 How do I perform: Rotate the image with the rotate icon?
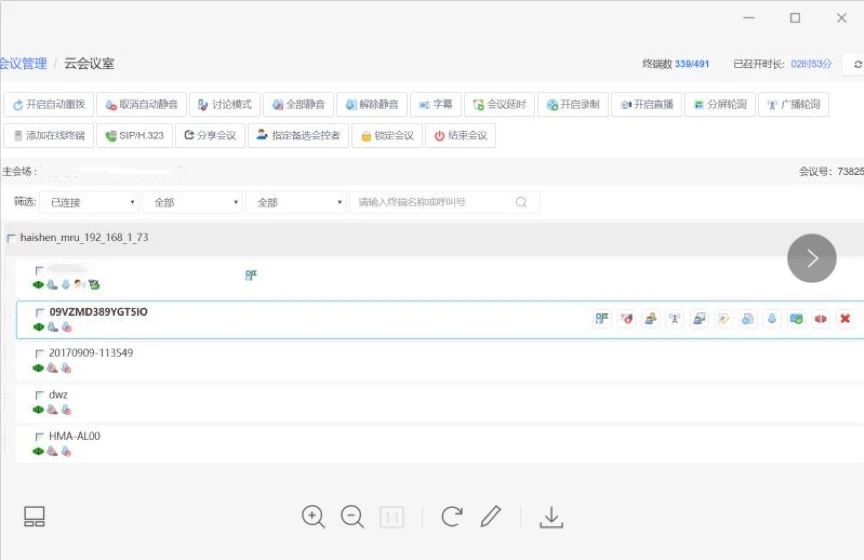pos(452,516)
